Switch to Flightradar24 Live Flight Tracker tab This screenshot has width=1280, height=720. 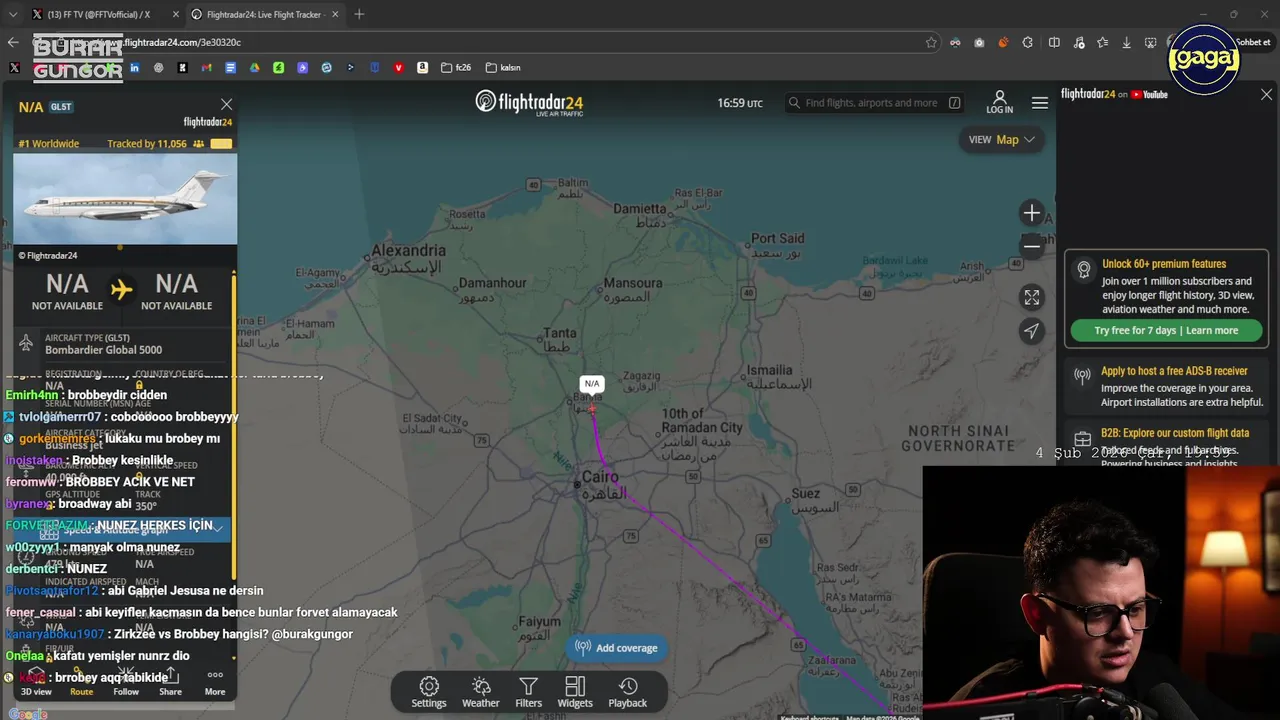point(265,14)
